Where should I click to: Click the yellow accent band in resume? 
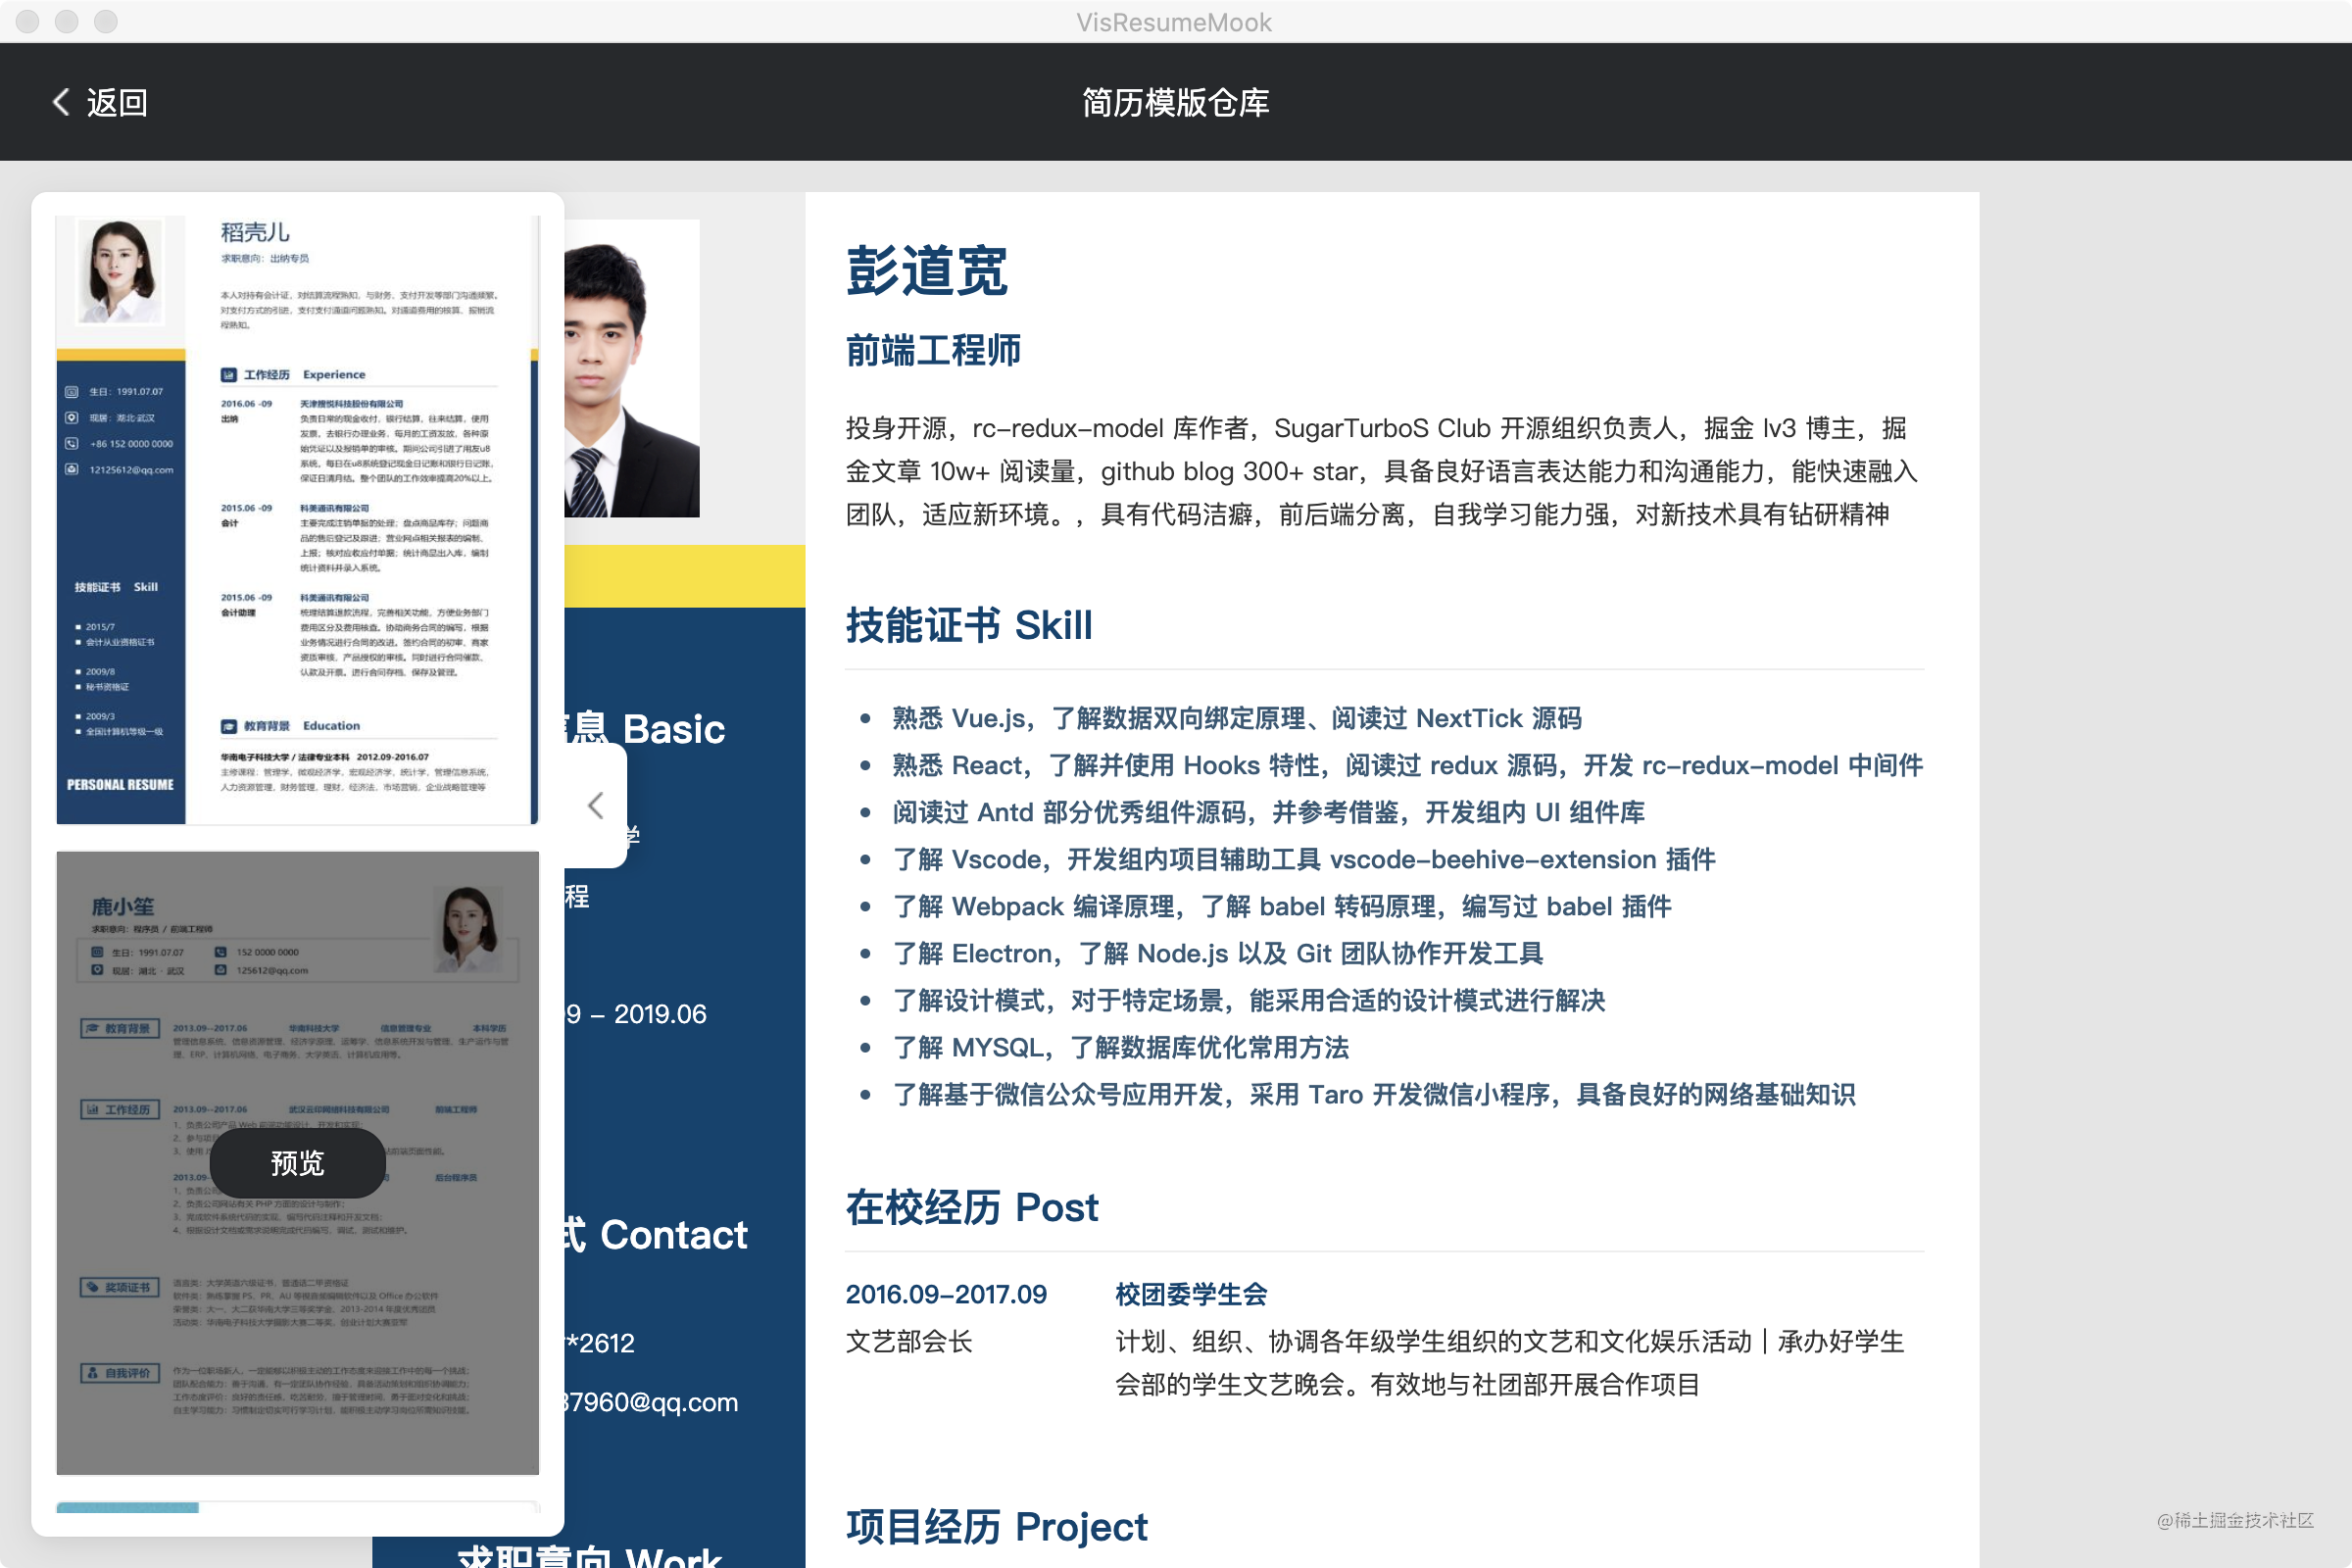(684, 577)
